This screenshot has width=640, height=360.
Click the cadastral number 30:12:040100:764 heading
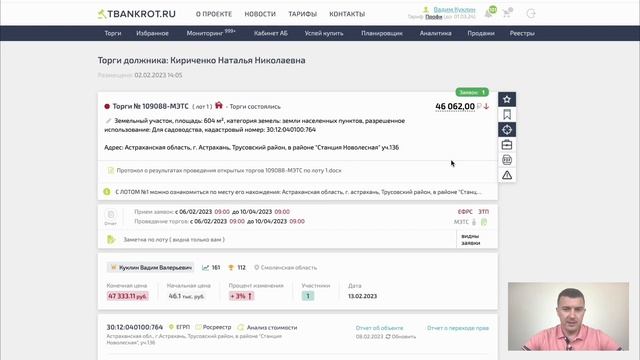pyautogui.click(x=135, y=327)
